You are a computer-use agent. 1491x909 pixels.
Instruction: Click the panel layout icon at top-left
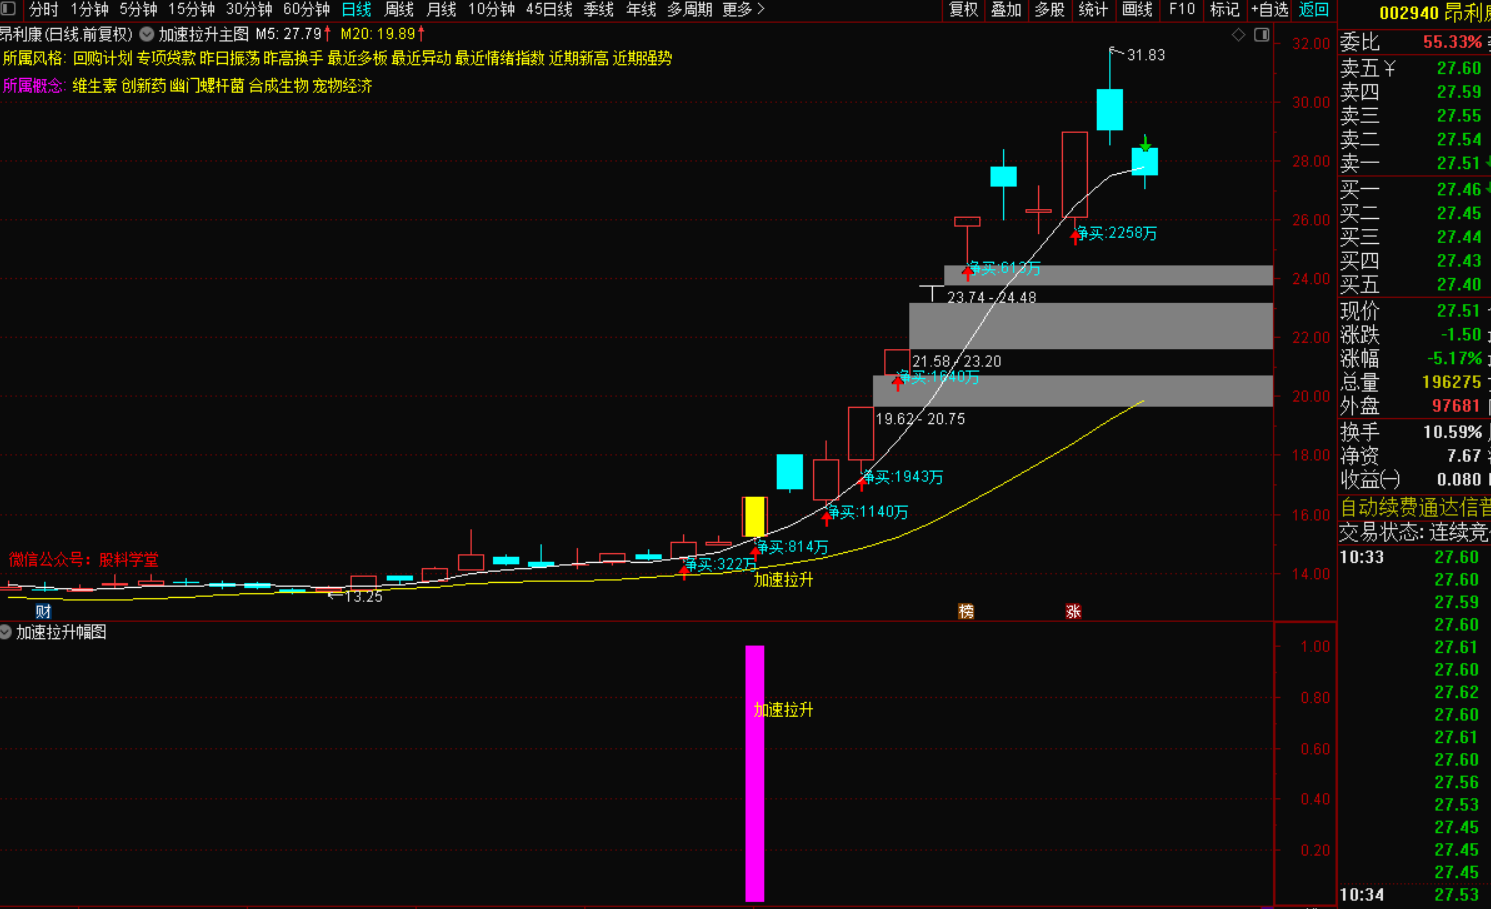(9, 9)
